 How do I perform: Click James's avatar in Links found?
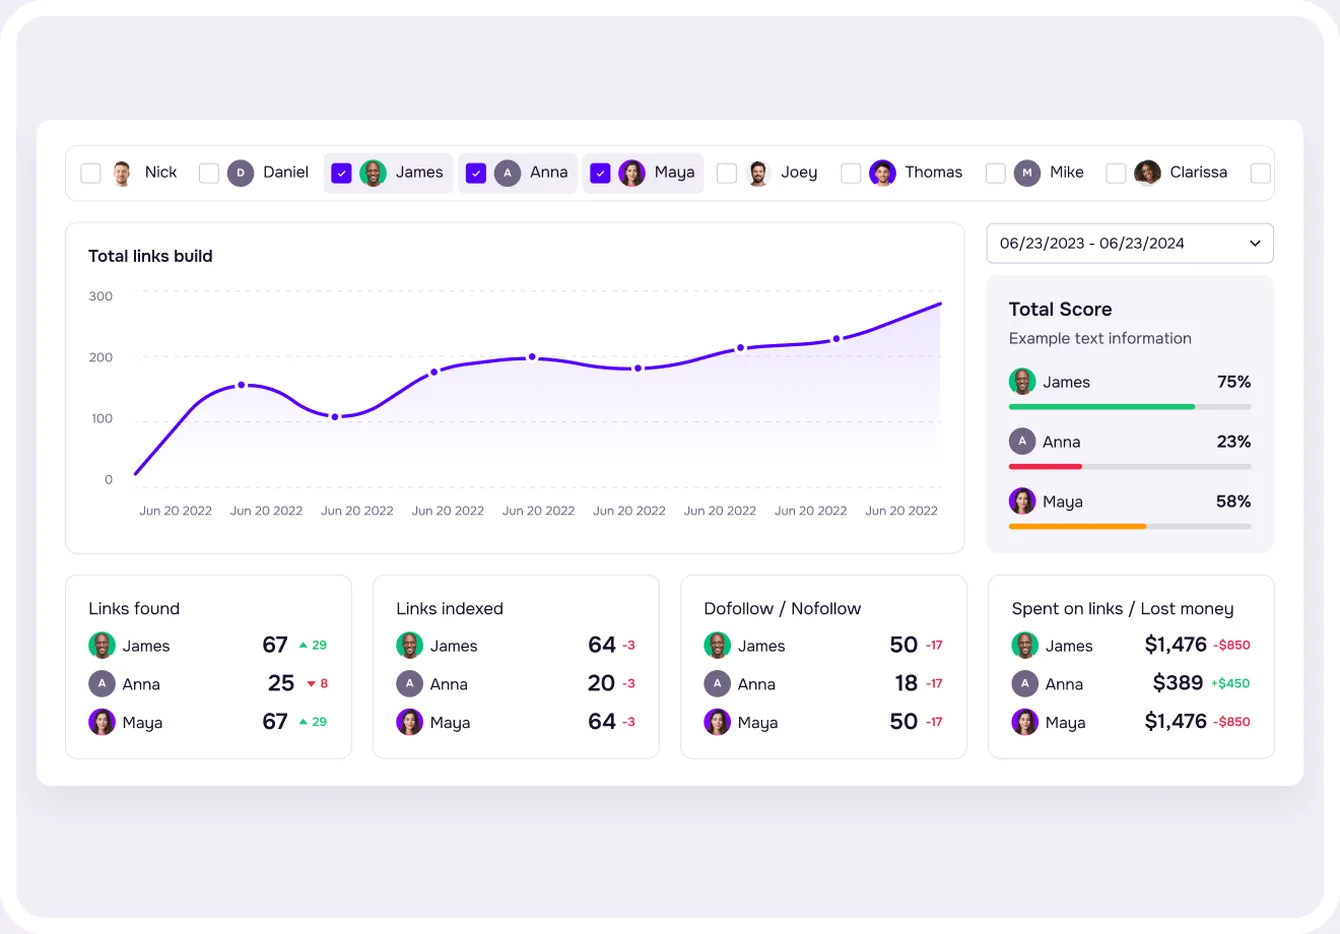[102, 645]
